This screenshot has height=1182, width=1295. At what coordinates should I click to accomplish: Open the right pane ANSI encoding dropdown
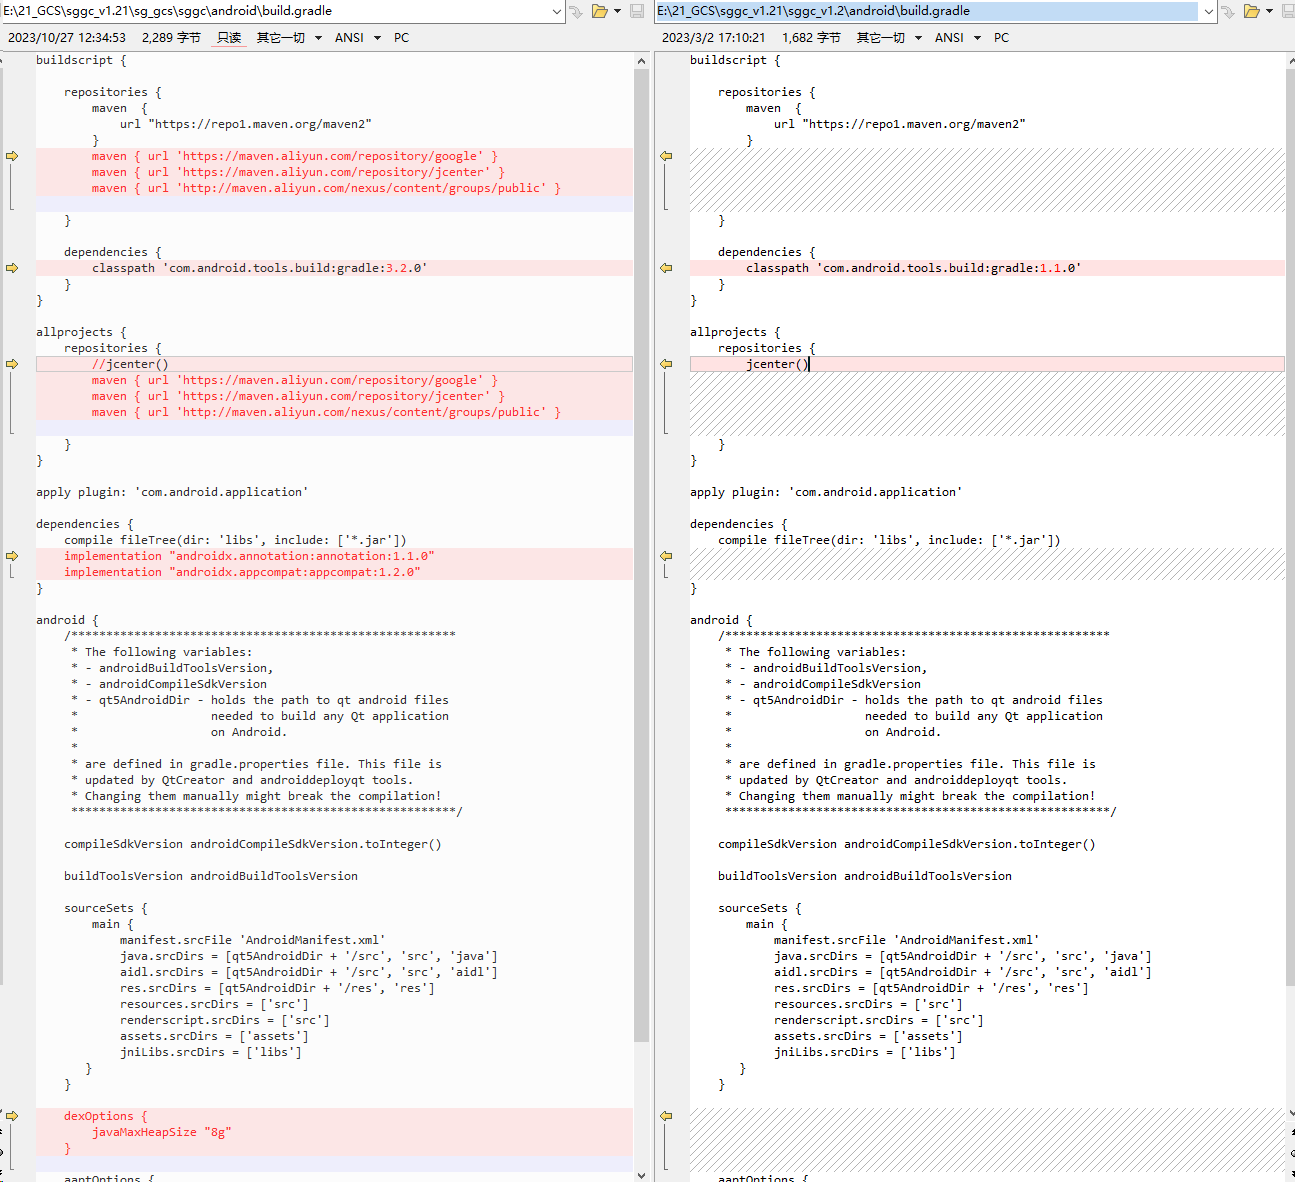[x=957, y=38]
